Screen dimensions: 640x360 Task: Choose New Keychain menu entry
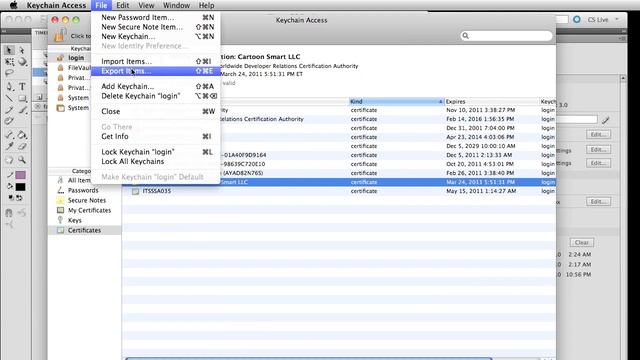(156, 36)
